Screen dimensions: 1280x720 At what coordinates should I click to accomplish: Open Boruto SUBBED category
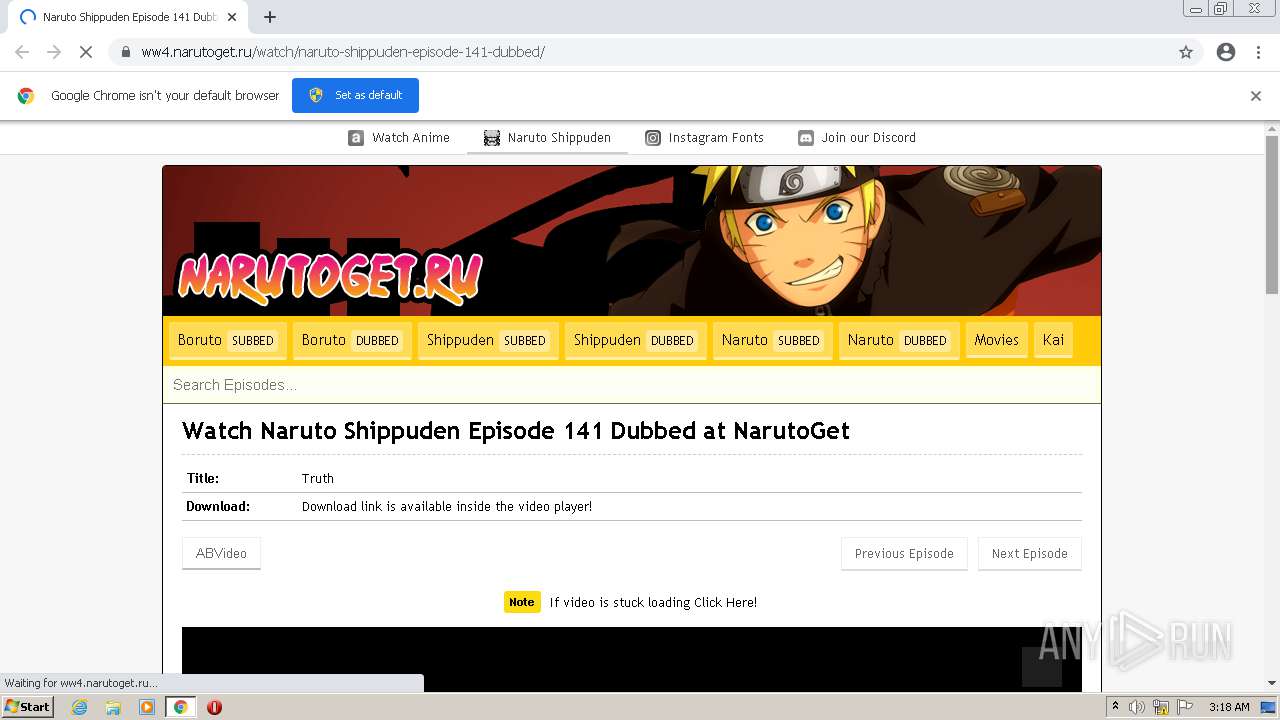pyautogui.click(x=227, y=340)
